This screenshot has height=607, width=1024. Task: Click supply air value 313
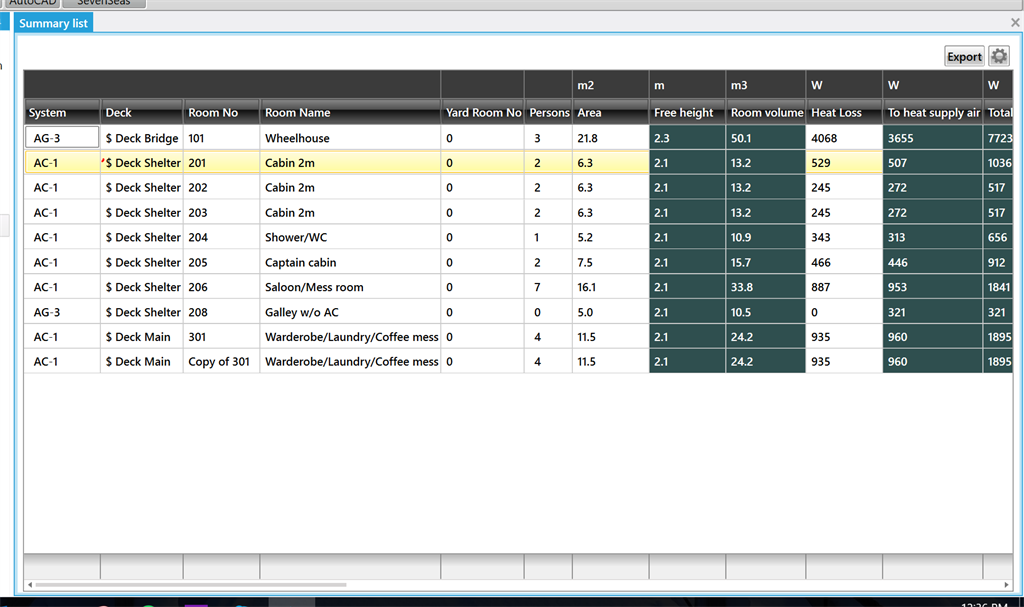pyautogui.click(x=933, y=237)
